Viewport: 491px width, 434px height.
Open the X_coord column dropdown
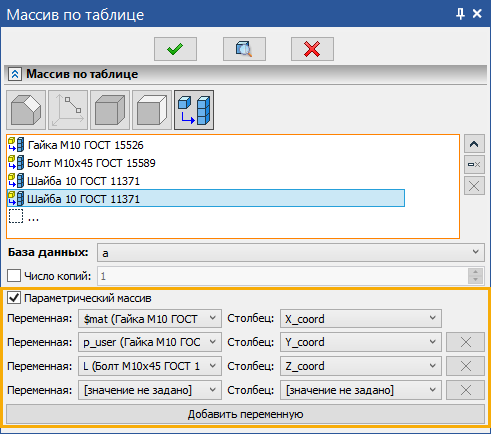(361, 319)
